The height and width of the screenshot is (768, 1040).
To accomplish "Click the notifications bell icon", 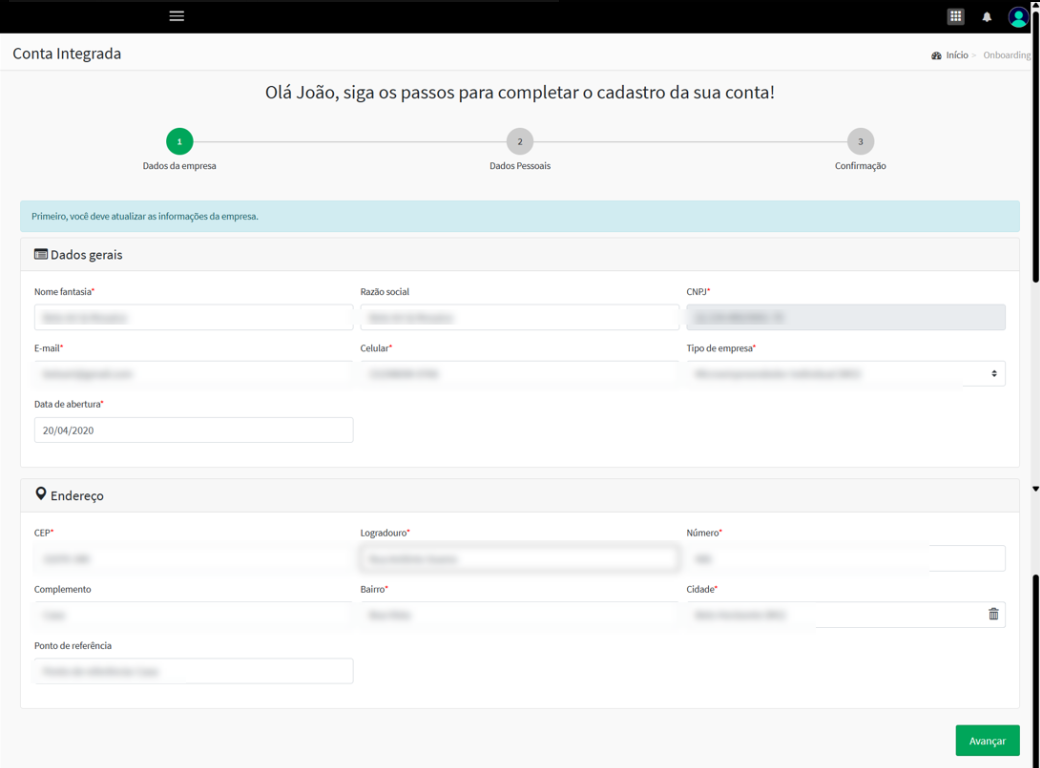I will click(987, 17).
